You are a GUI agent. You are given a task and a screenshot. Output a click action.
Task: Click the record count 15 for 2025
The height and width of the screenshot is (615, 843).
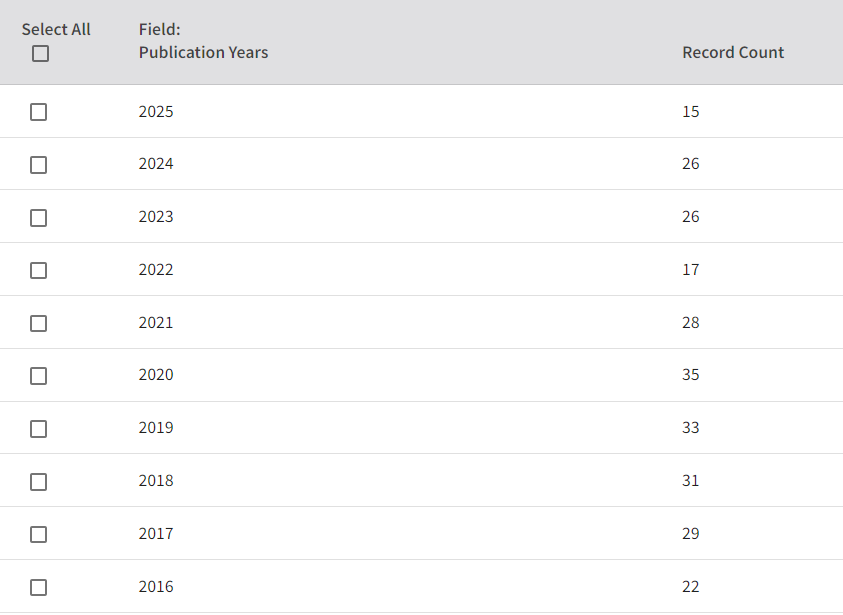[691, 111]
